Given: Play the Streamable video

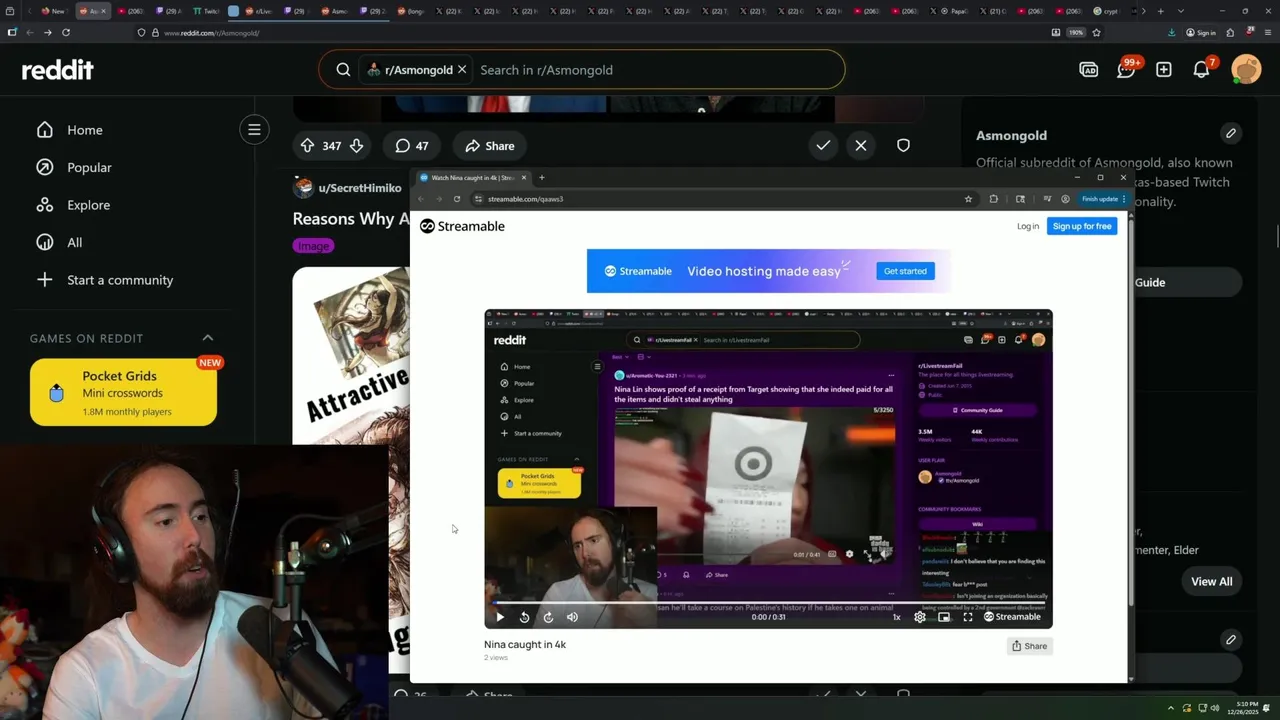Looking at the screenshot, I should point(500,617).
